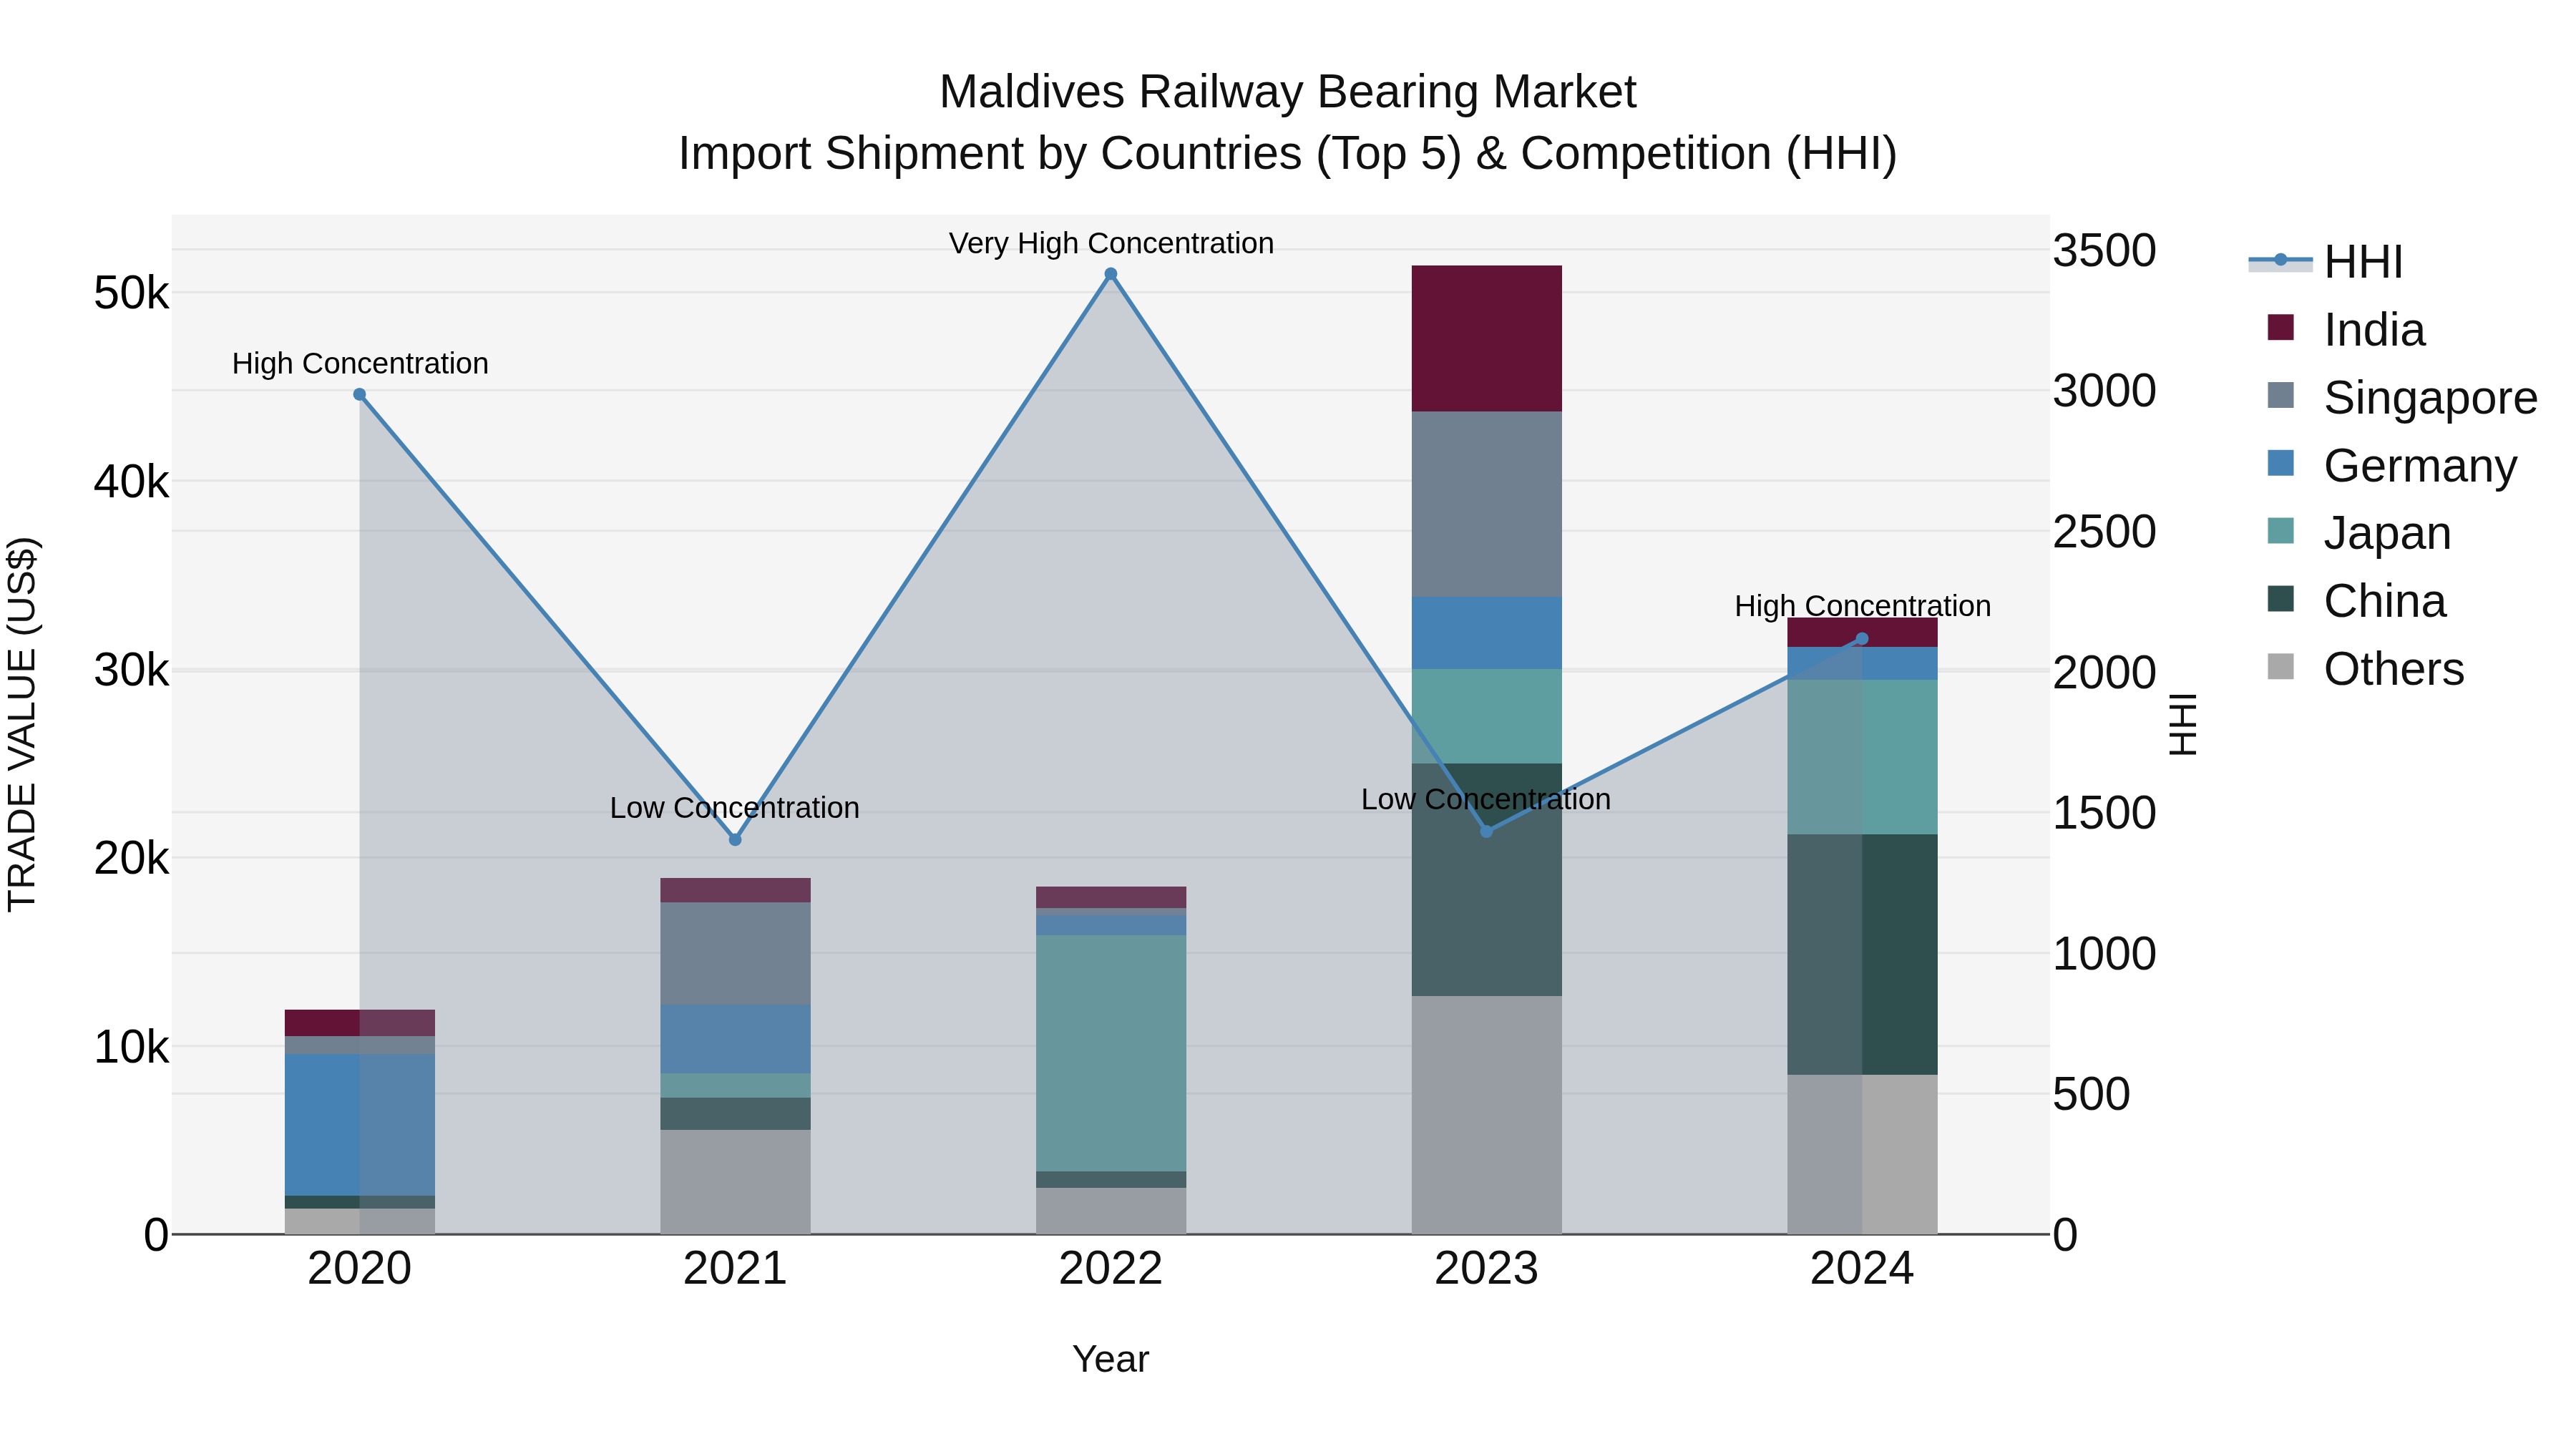Click the Japan segment of 2023 bar

tap(1487, 717)
